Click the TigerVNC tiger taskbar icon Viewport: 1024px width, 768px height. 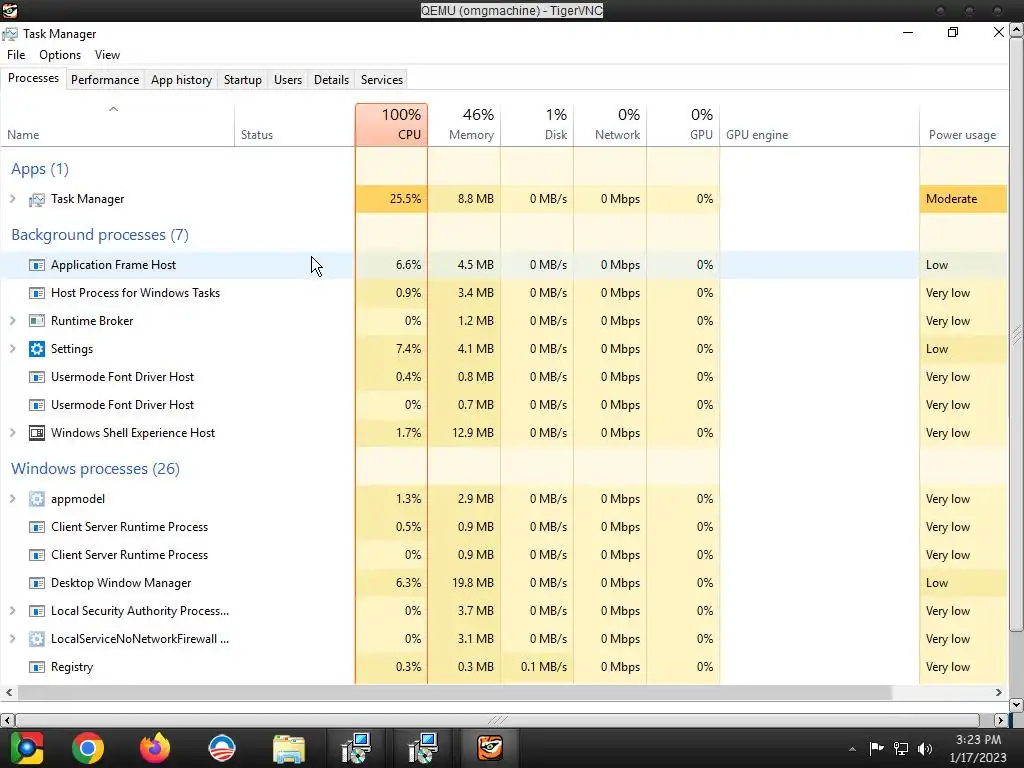coord(490,748)
